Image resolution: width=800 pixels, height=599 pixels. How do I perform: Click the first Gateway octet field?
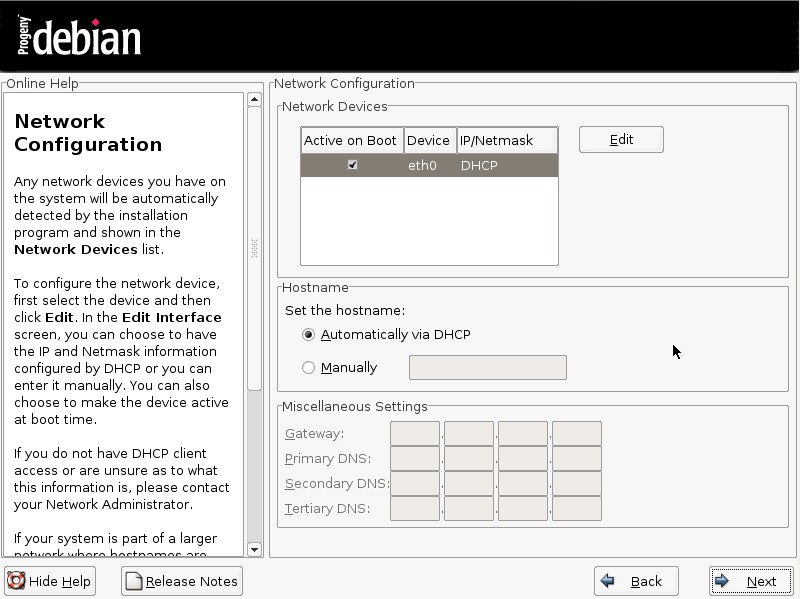(414, 434)
